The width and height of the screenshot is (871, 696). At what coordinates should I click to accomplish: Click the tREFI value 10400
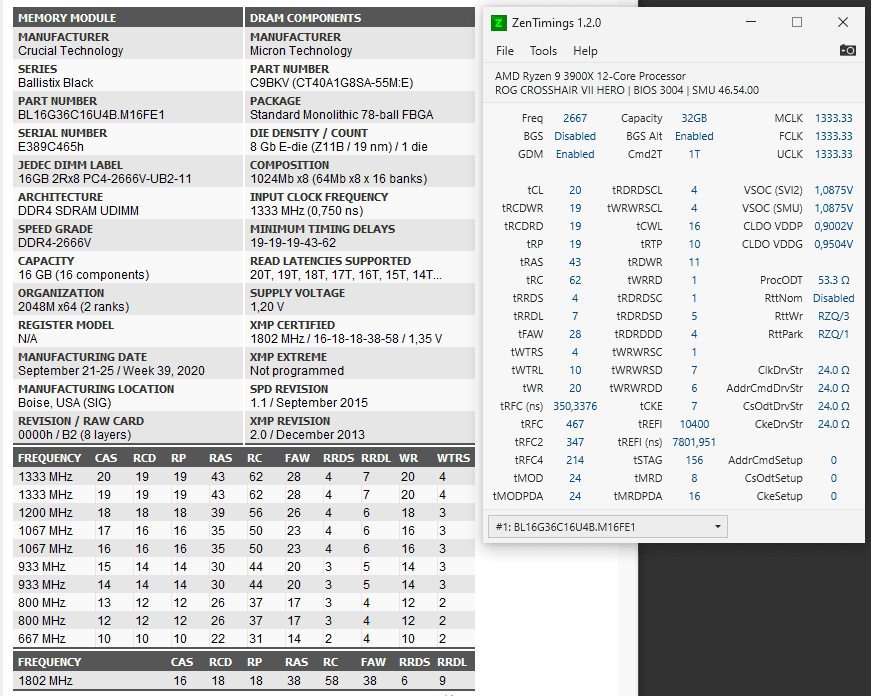pos(694,424)
